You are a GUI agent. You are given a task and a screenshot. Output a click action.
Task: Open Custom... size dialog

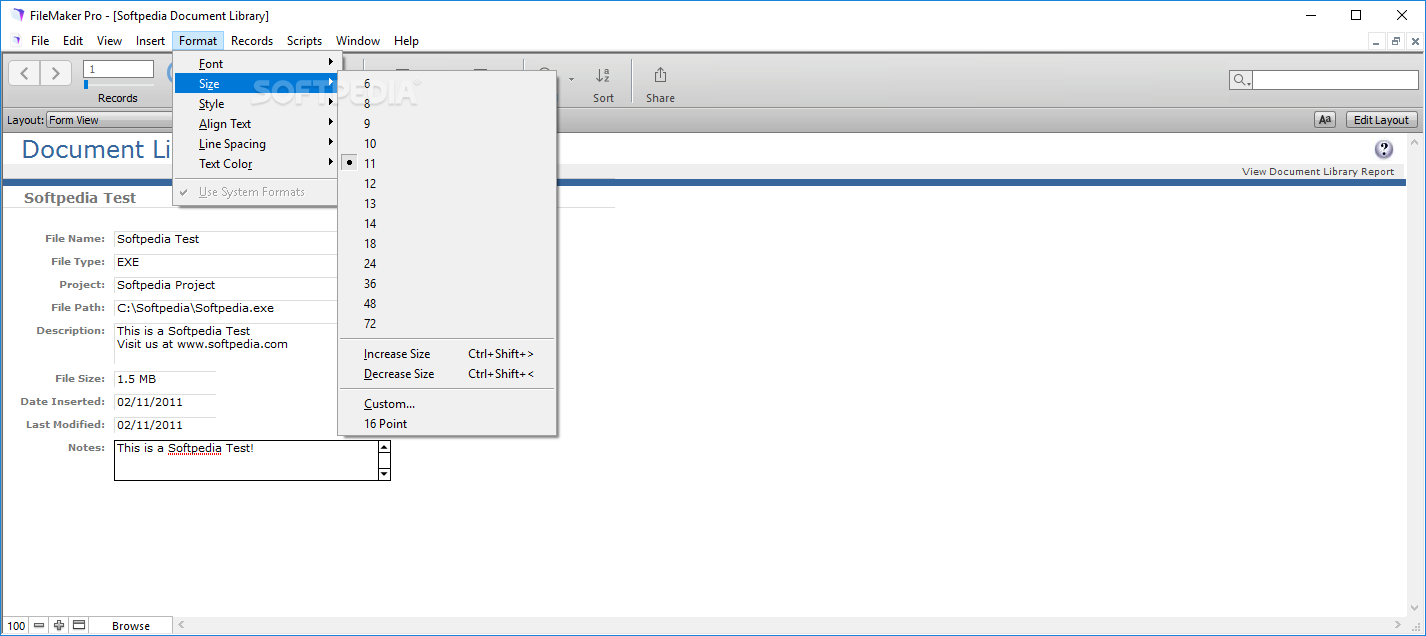click(x=447, y=404)
